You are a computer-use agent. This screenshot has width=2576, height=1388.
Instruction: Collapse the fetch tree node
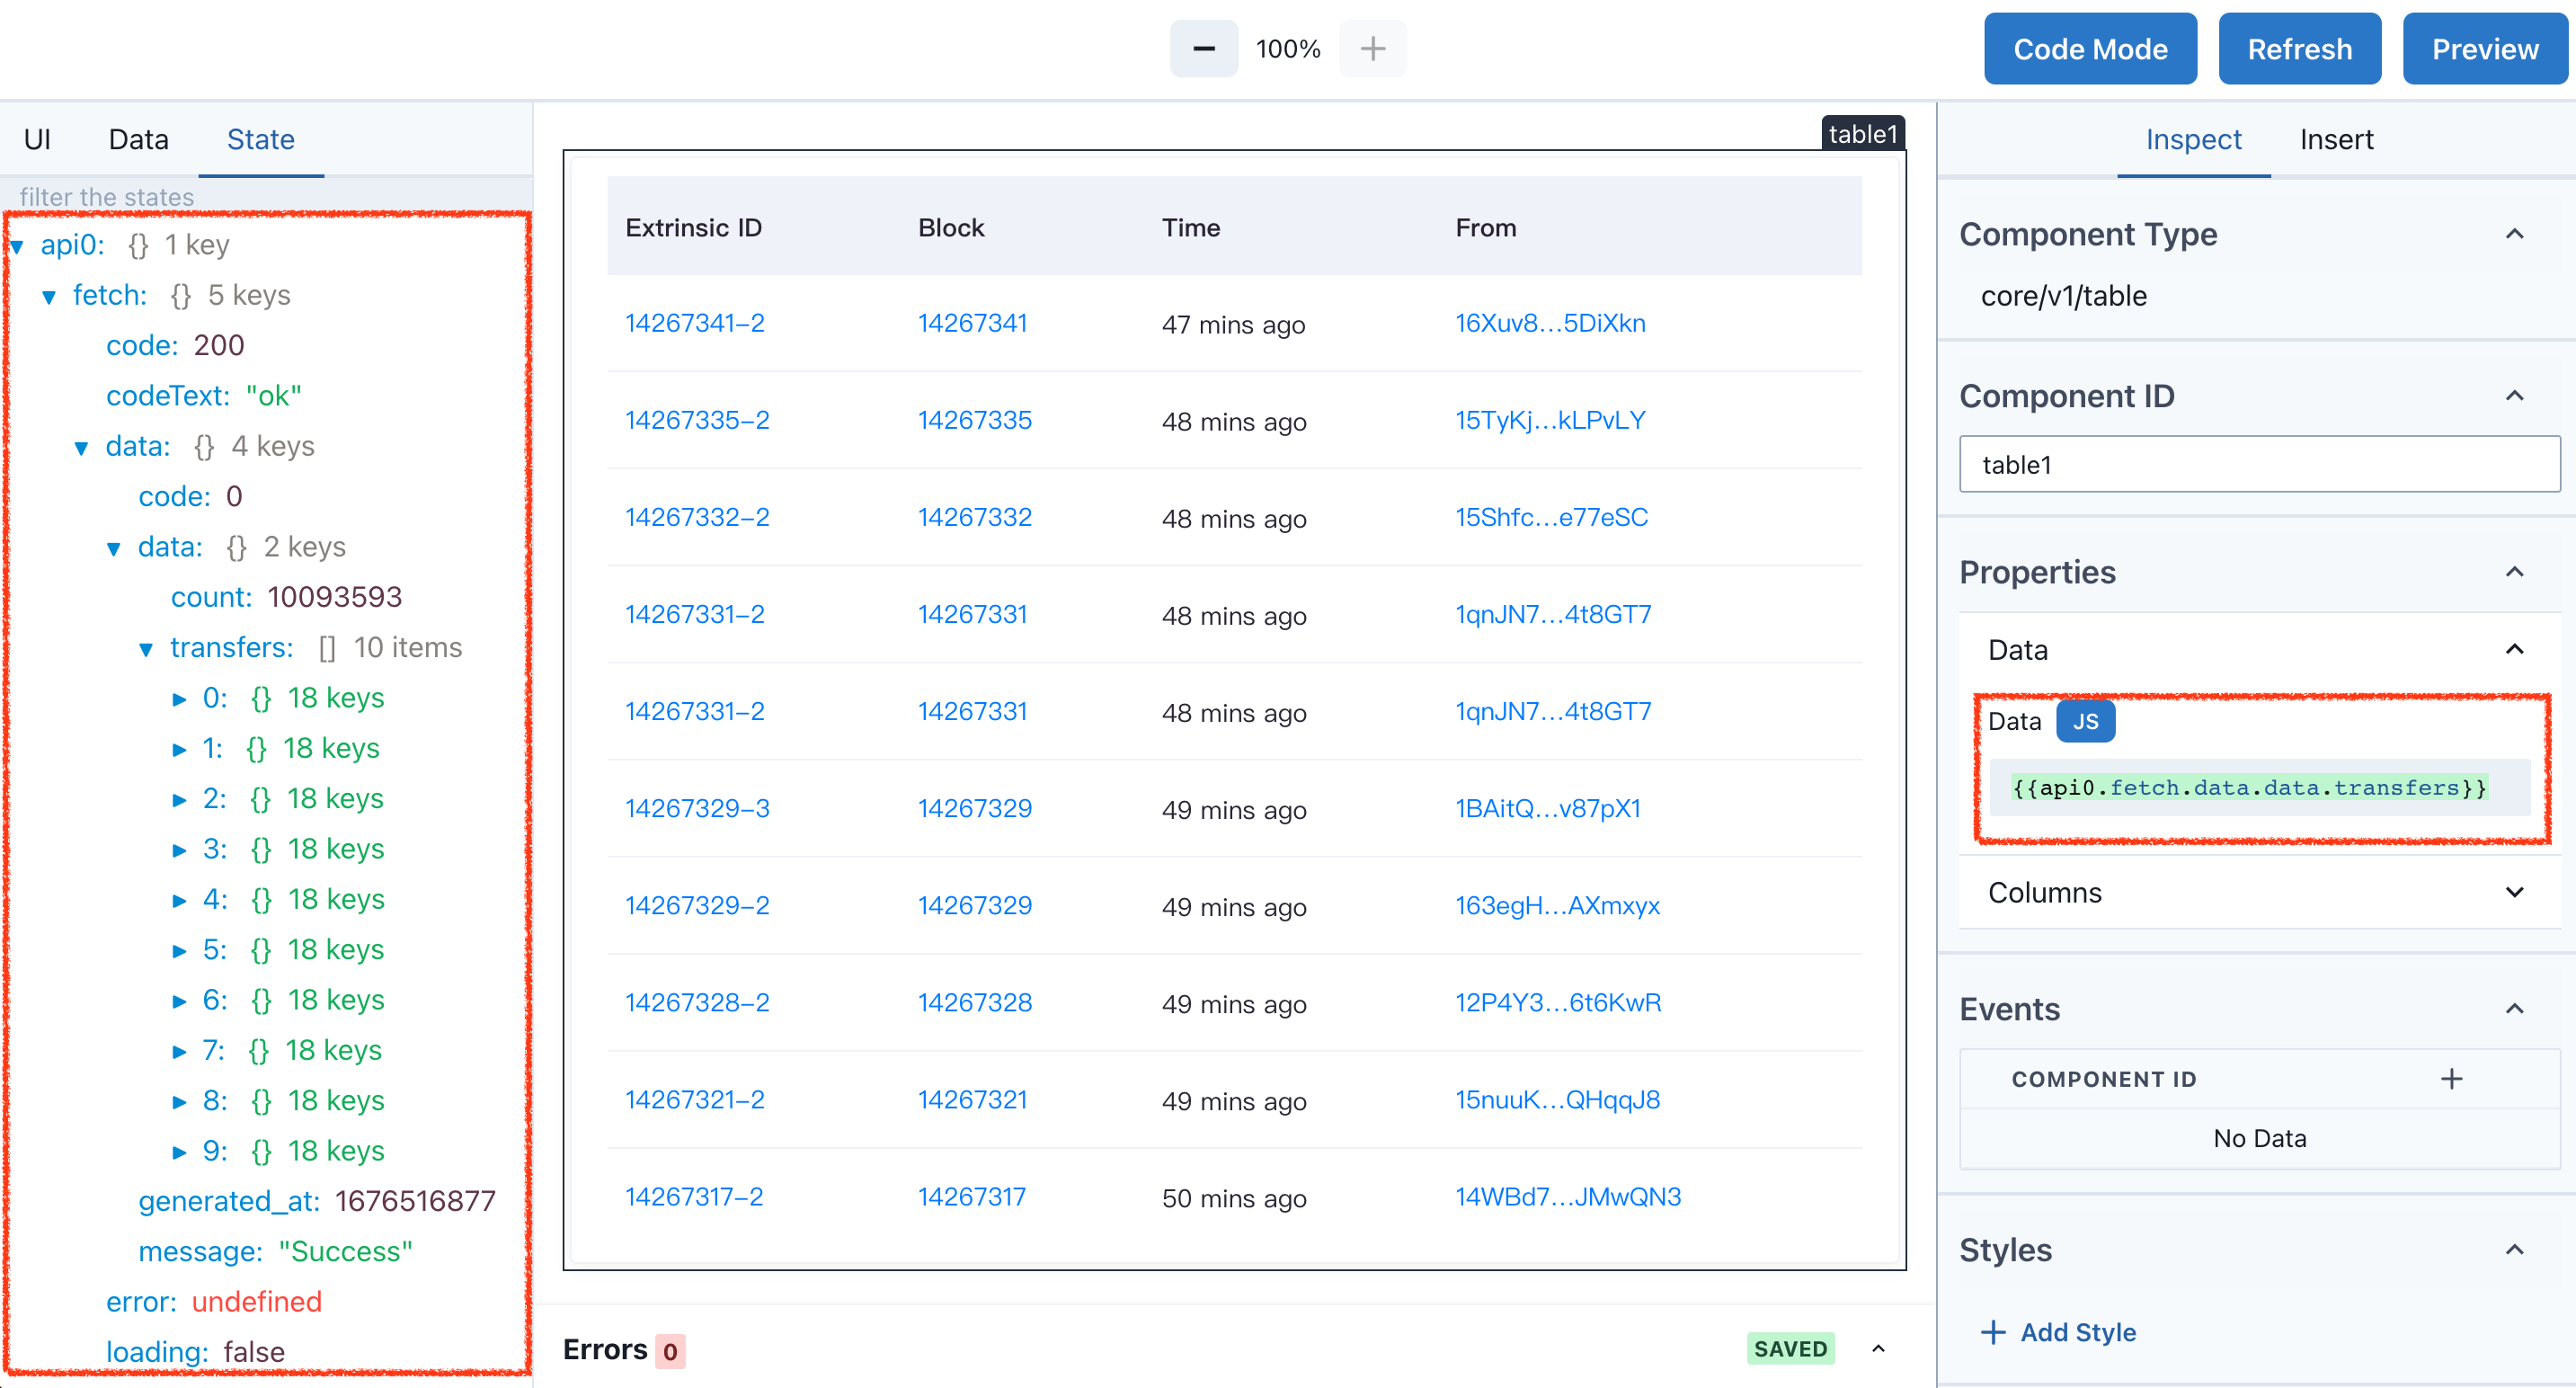49,296
